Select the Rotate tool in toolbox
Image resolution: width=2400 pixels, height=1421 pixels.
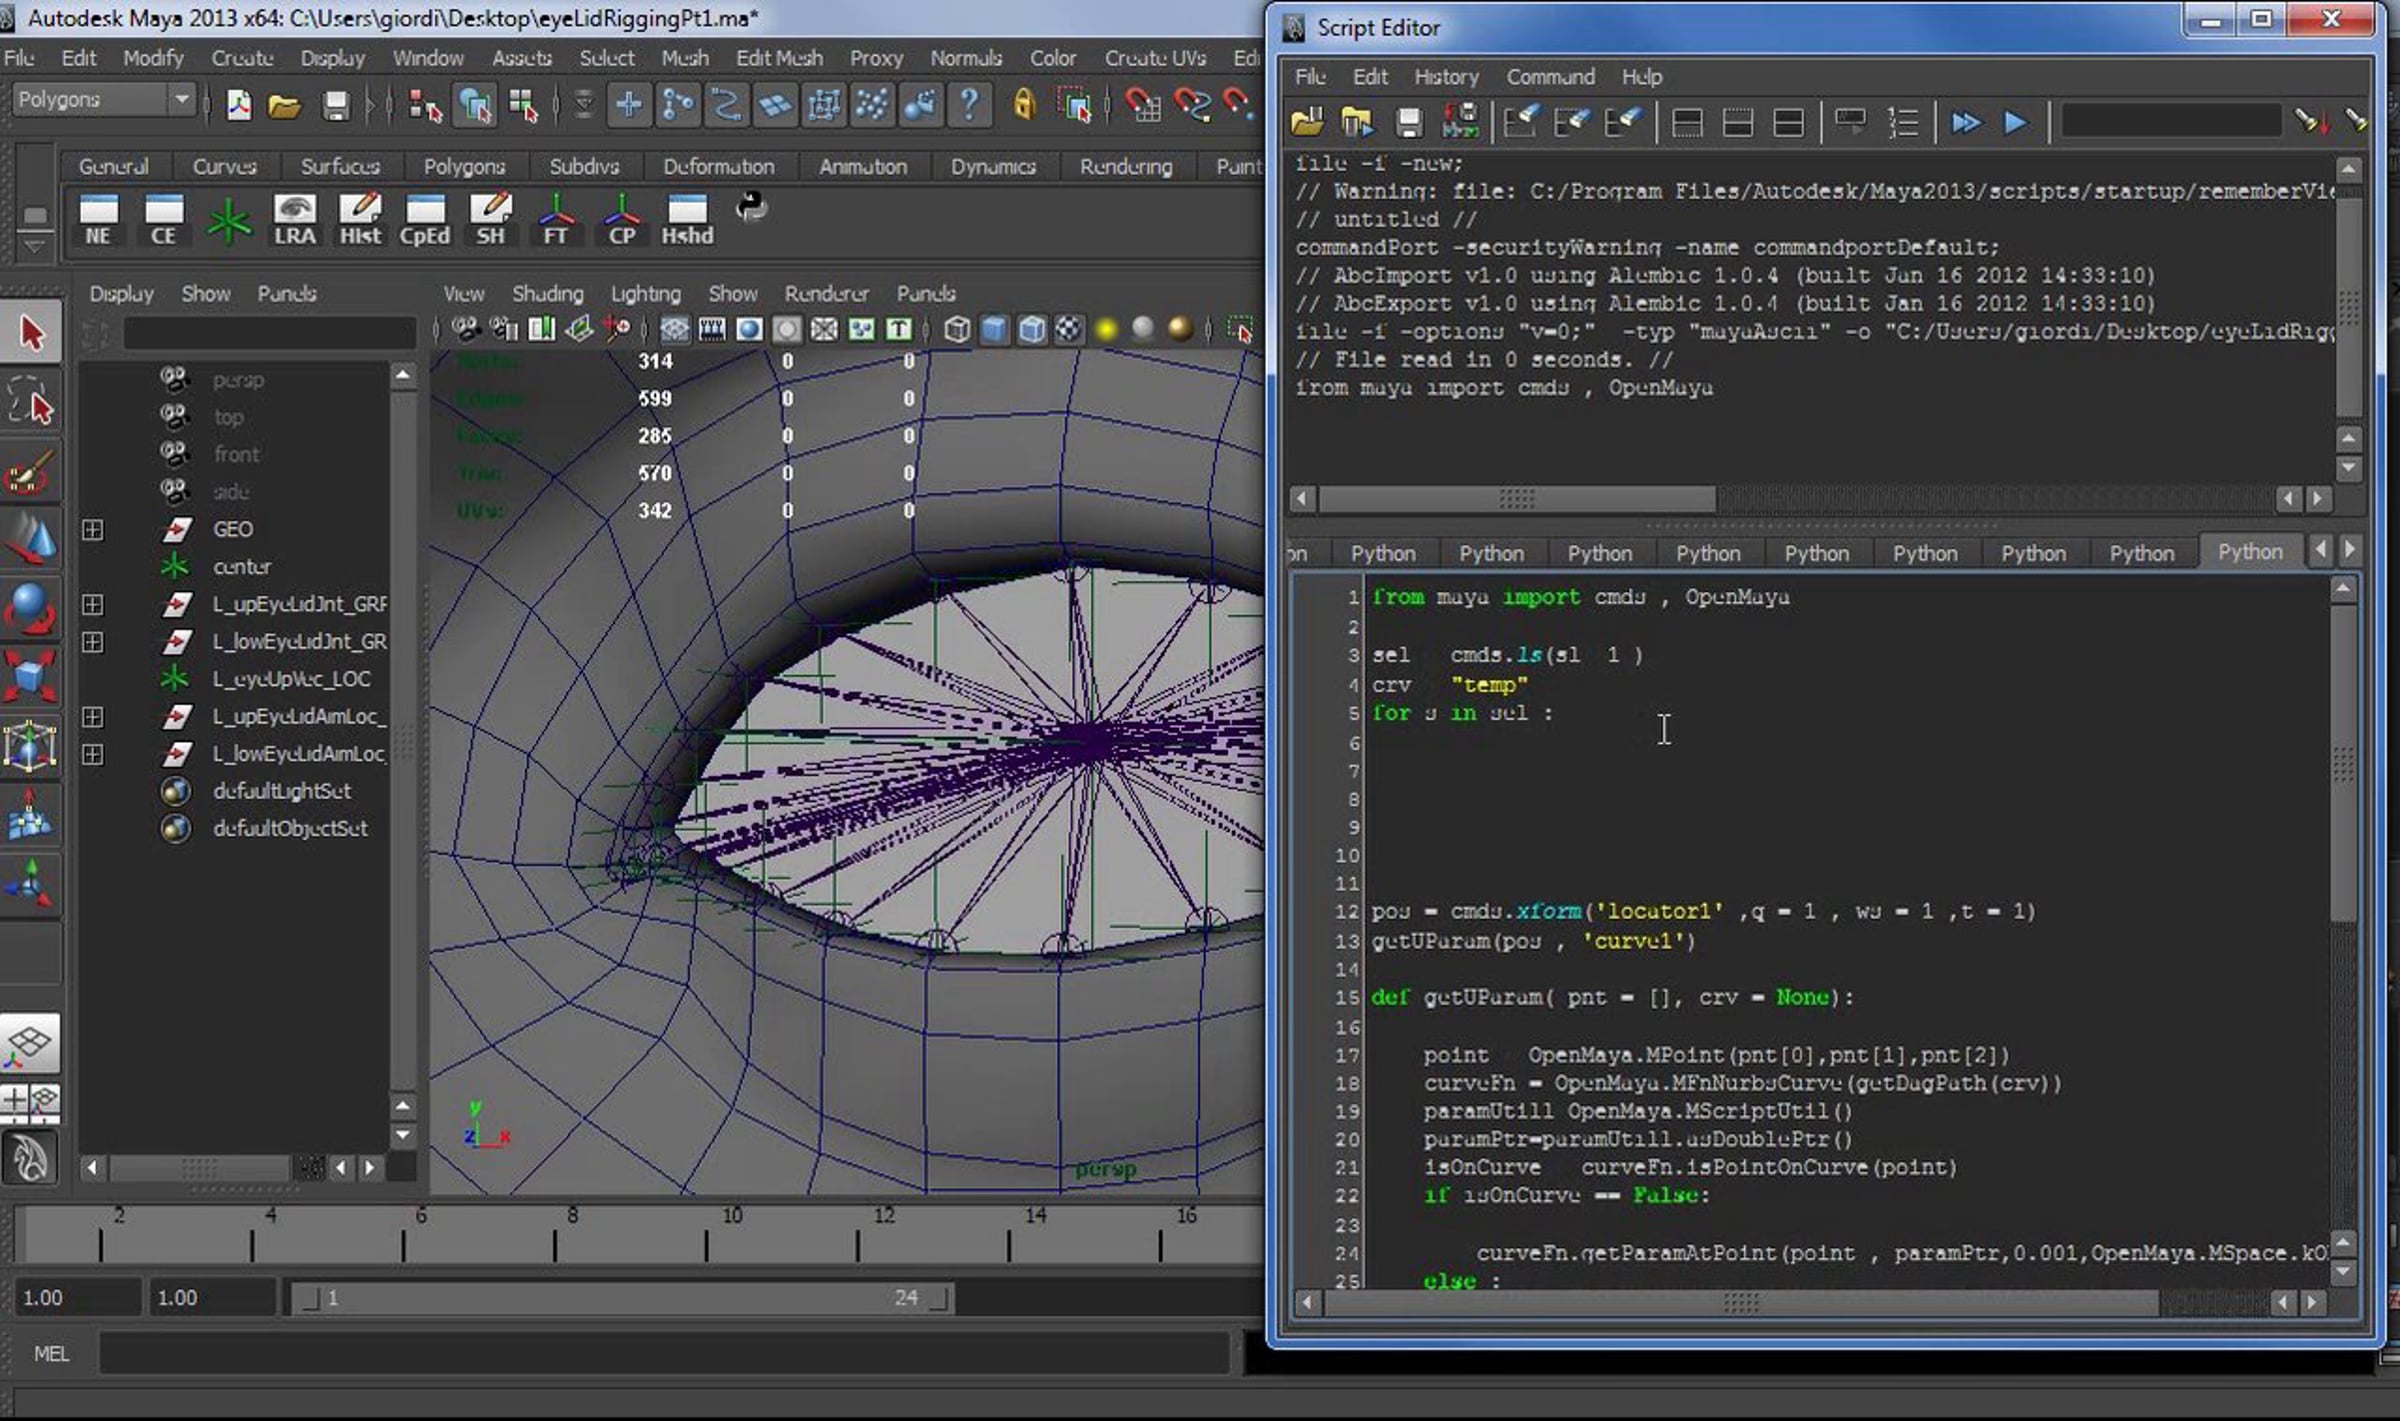(x=31, y=608)
